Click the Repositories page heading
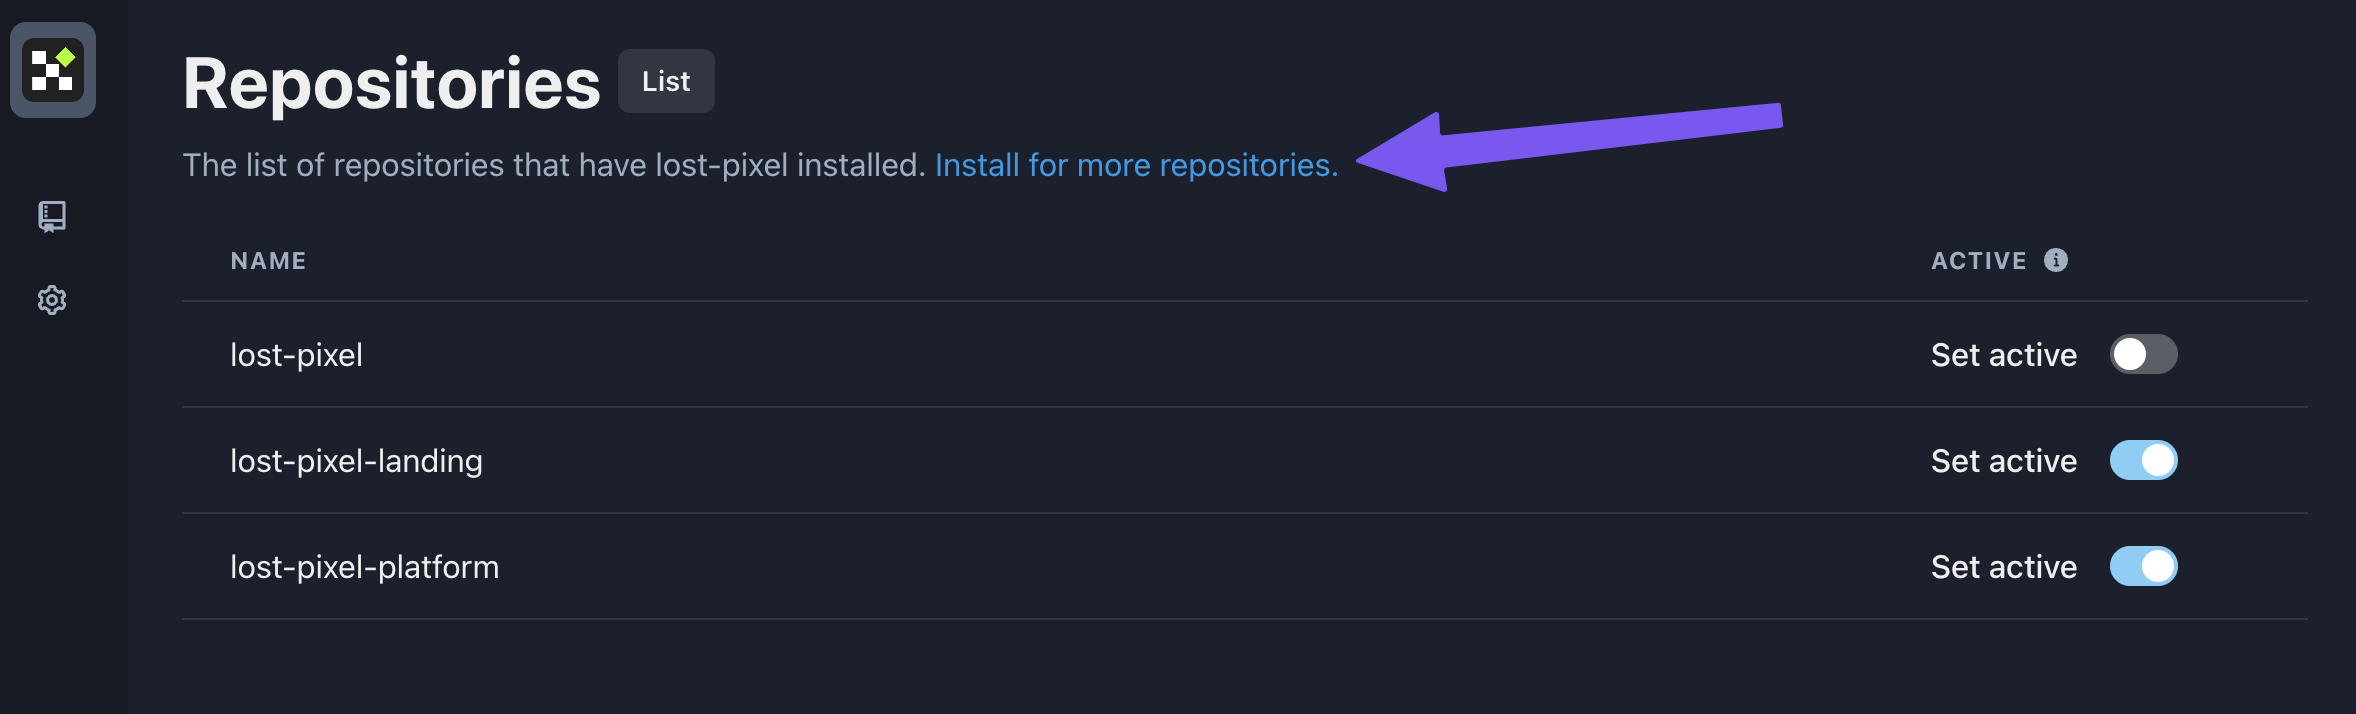 (x=391, y=83)
